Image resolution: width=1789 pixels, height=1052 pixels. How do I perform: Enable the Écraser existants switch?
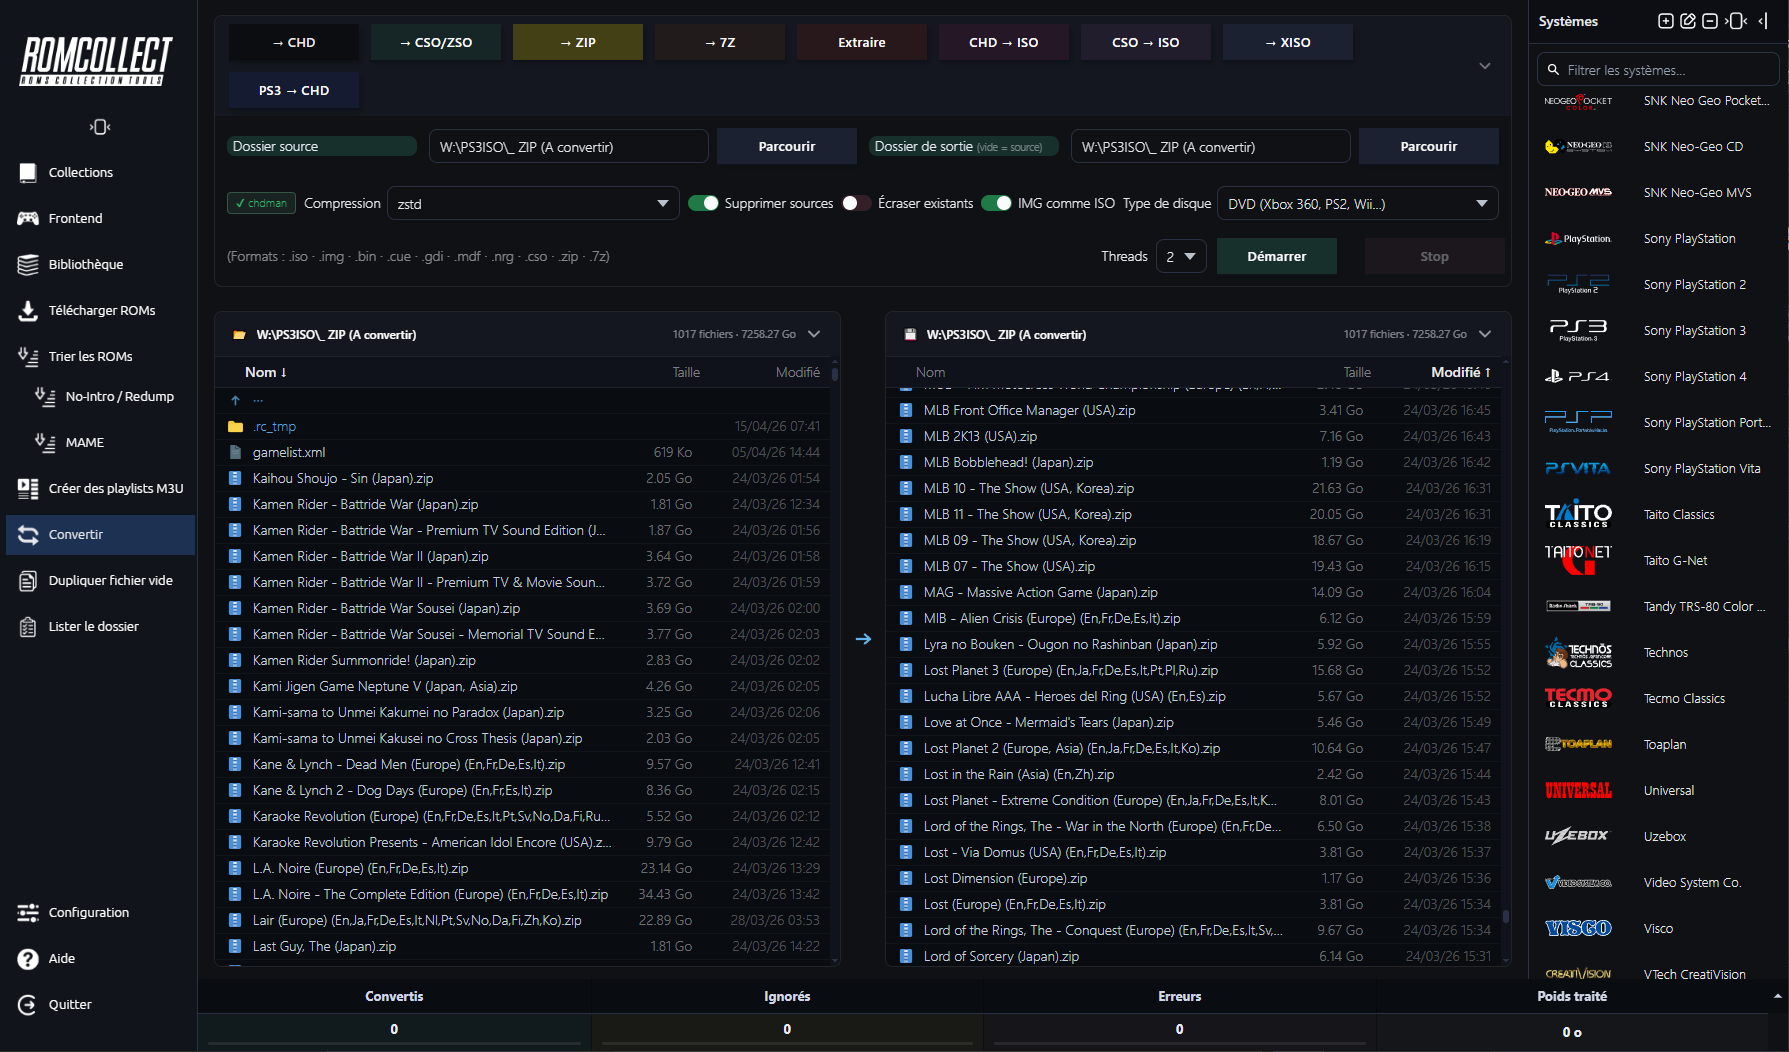(856, 203)
